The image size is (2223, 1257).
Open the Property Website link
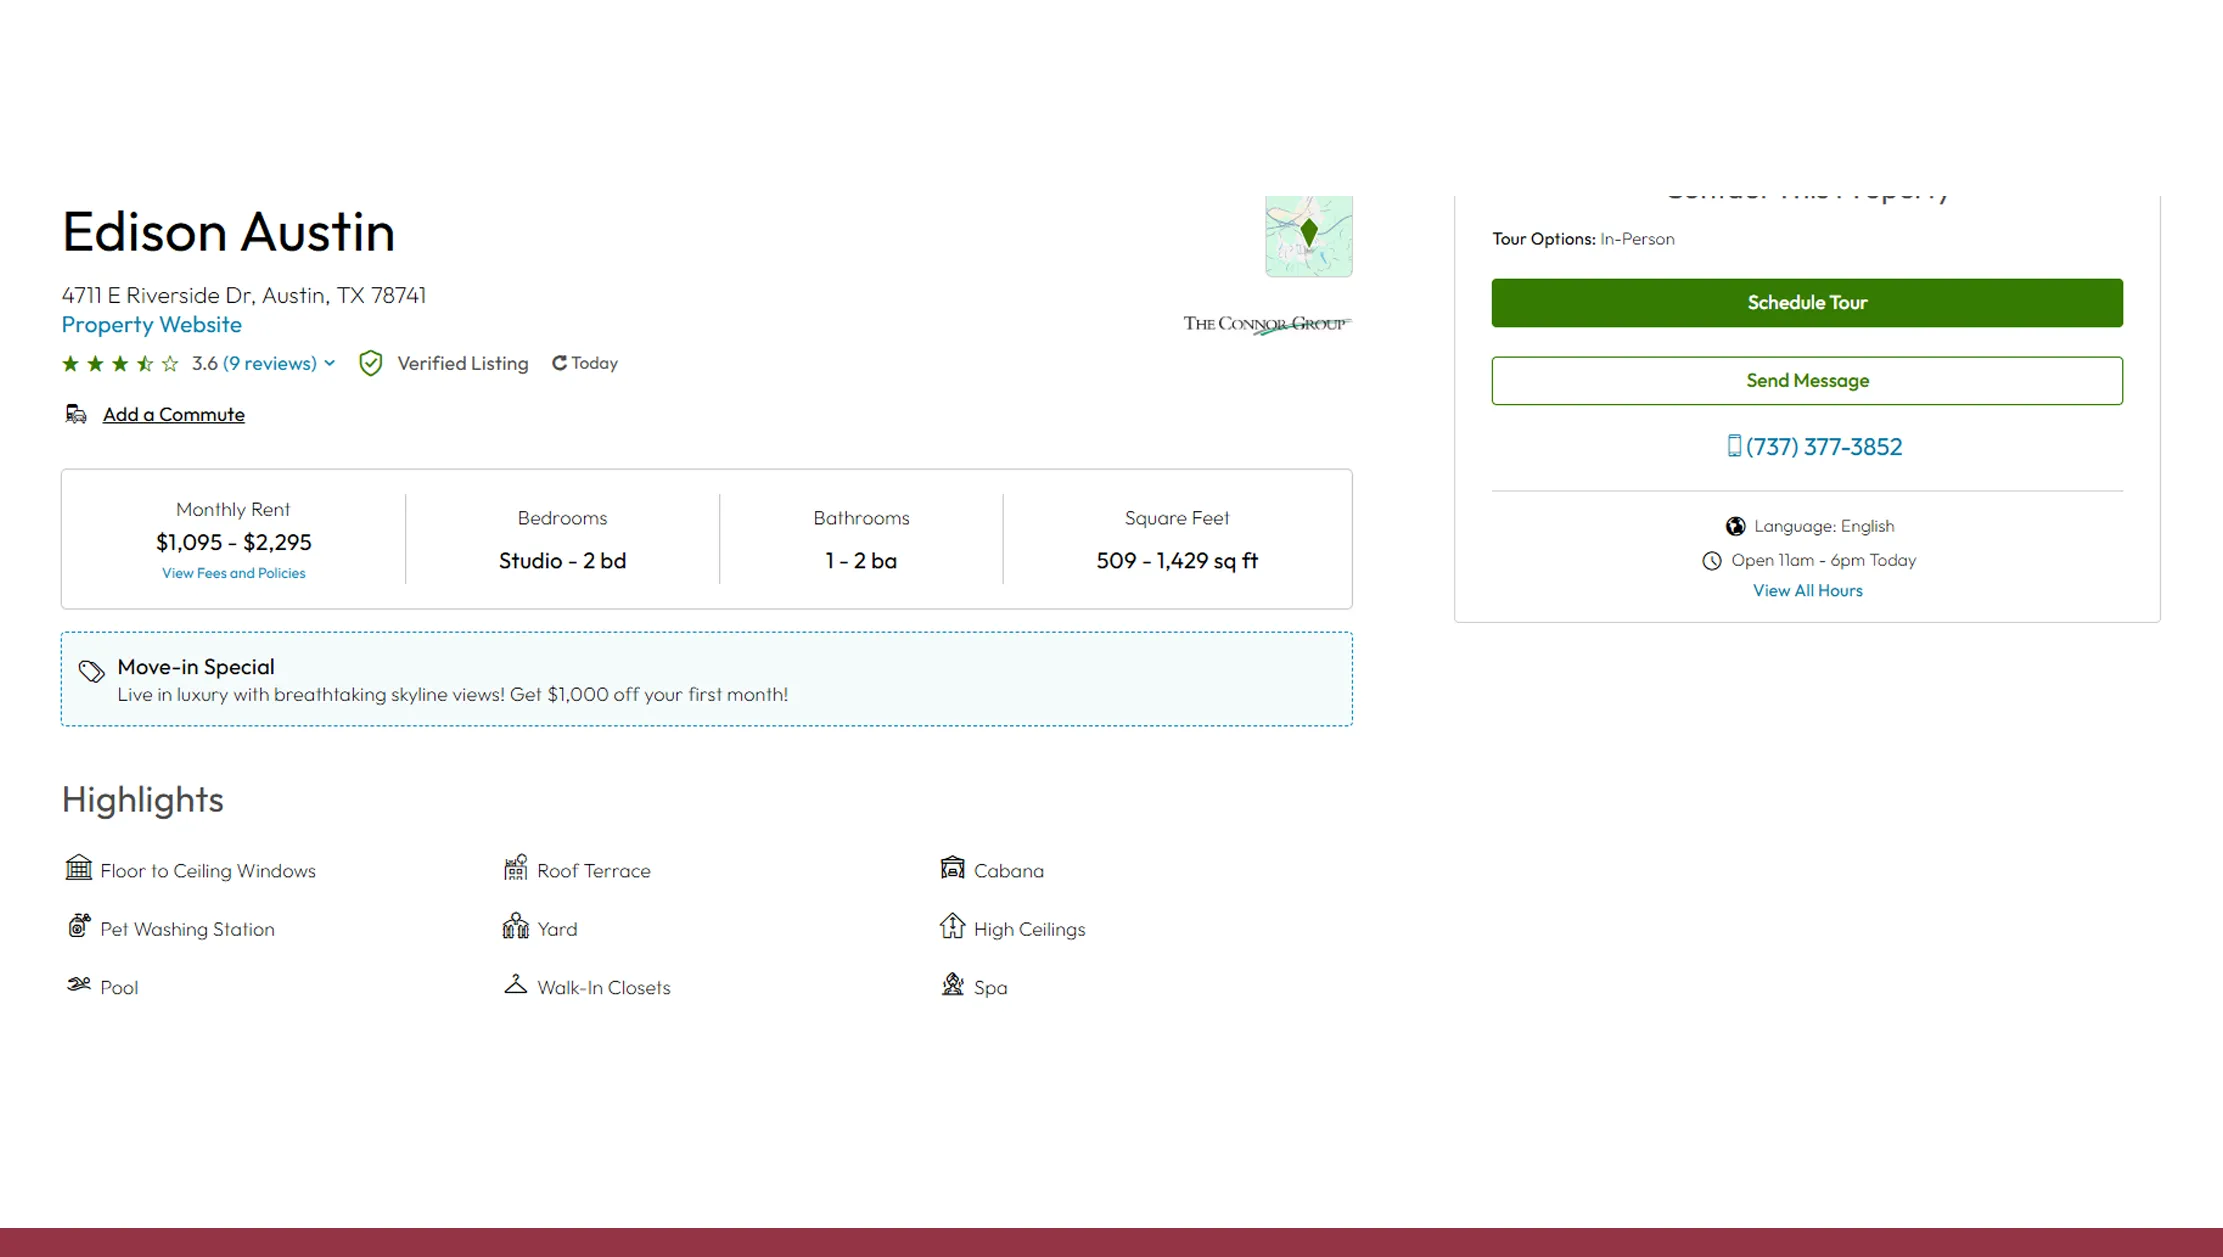click(x=151, y=324)
